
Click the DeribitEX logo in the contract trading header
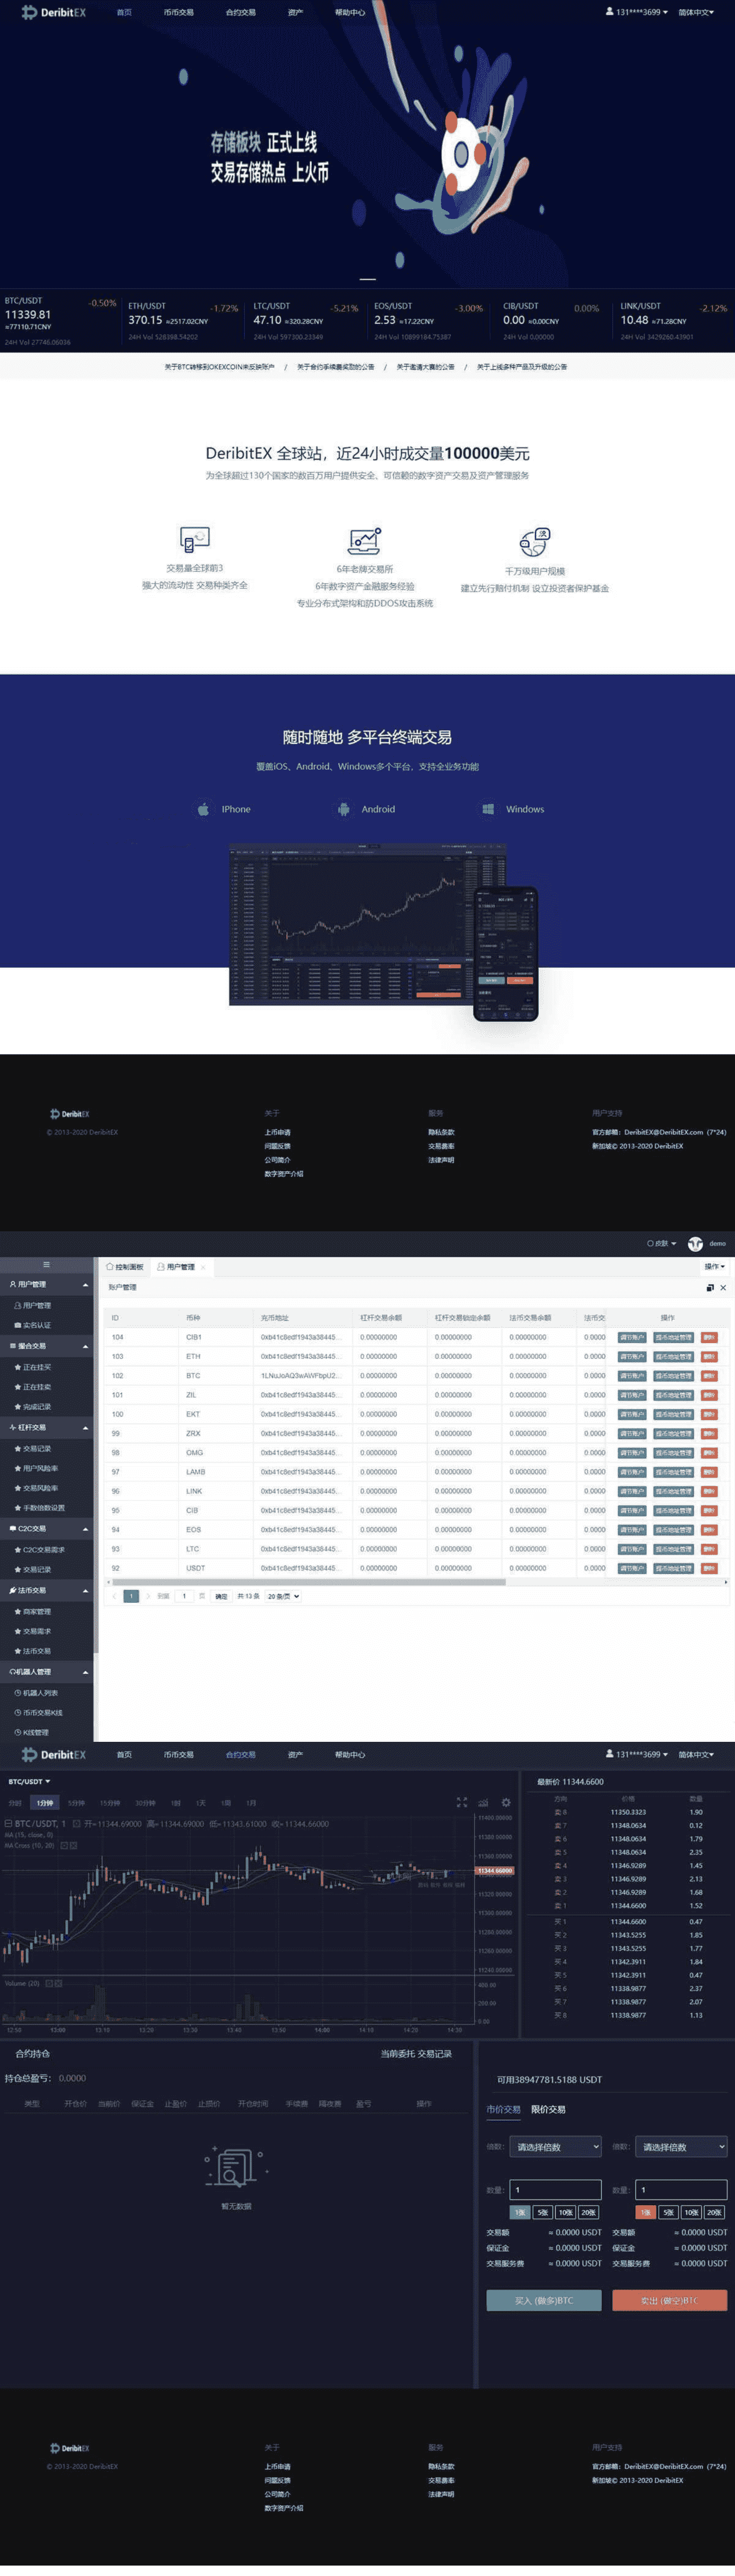pyautogui.click(x=54, y=1754)
